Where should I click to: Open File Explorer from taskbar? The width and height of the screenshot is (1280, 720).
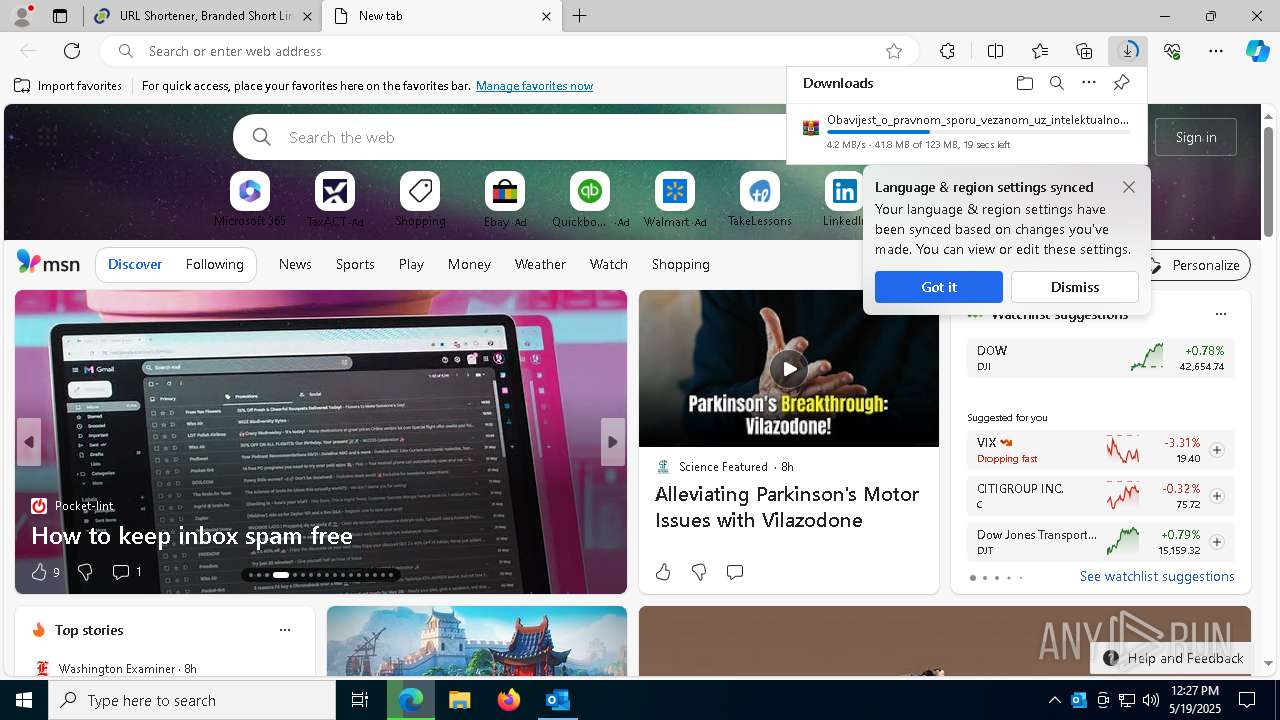click(x=459, y=700)
